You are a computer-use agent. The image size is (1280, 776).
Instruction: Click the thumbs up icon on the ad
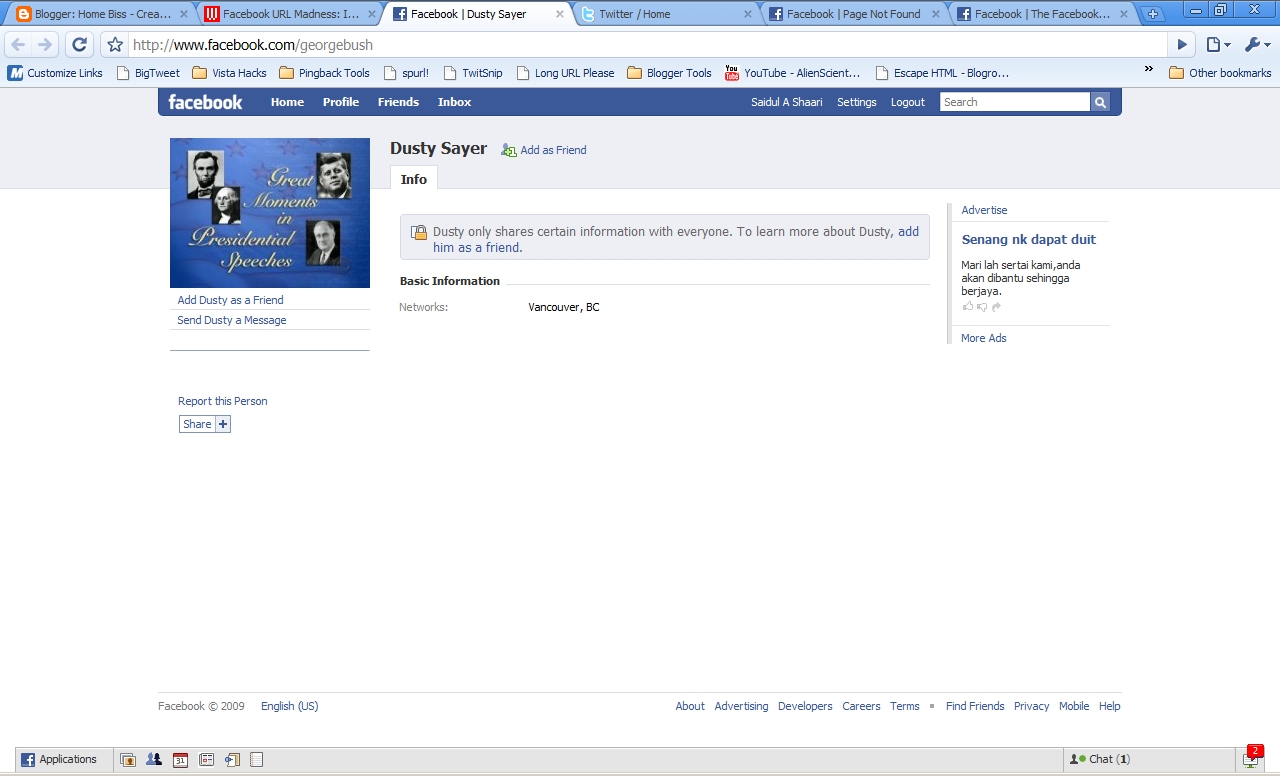click(x=967, y=307)
